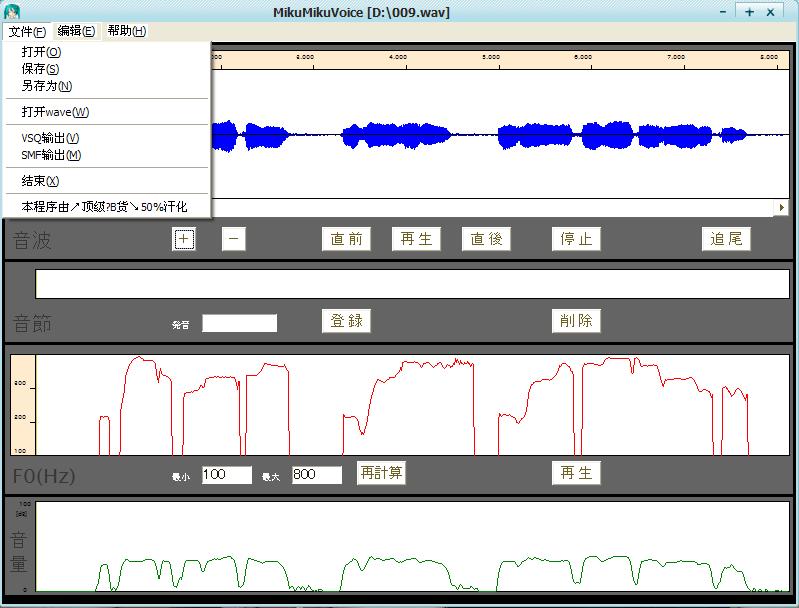Viewport: 799px width, 608px height.
Task: Recalculate pitch with 再計算 button
Action: pos(381,473)
